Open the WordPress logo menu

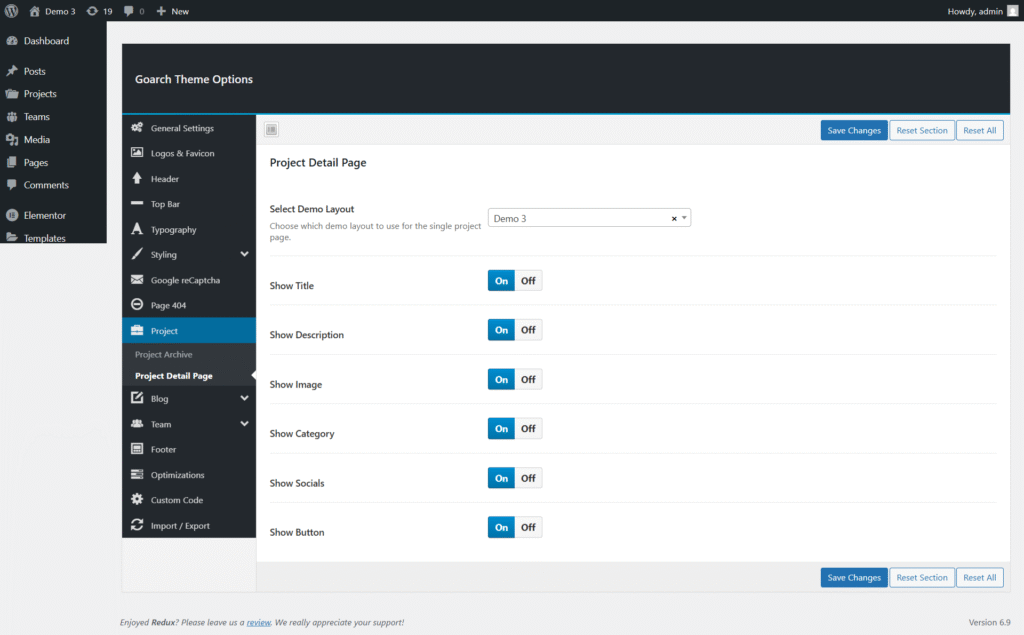(11, 10)
